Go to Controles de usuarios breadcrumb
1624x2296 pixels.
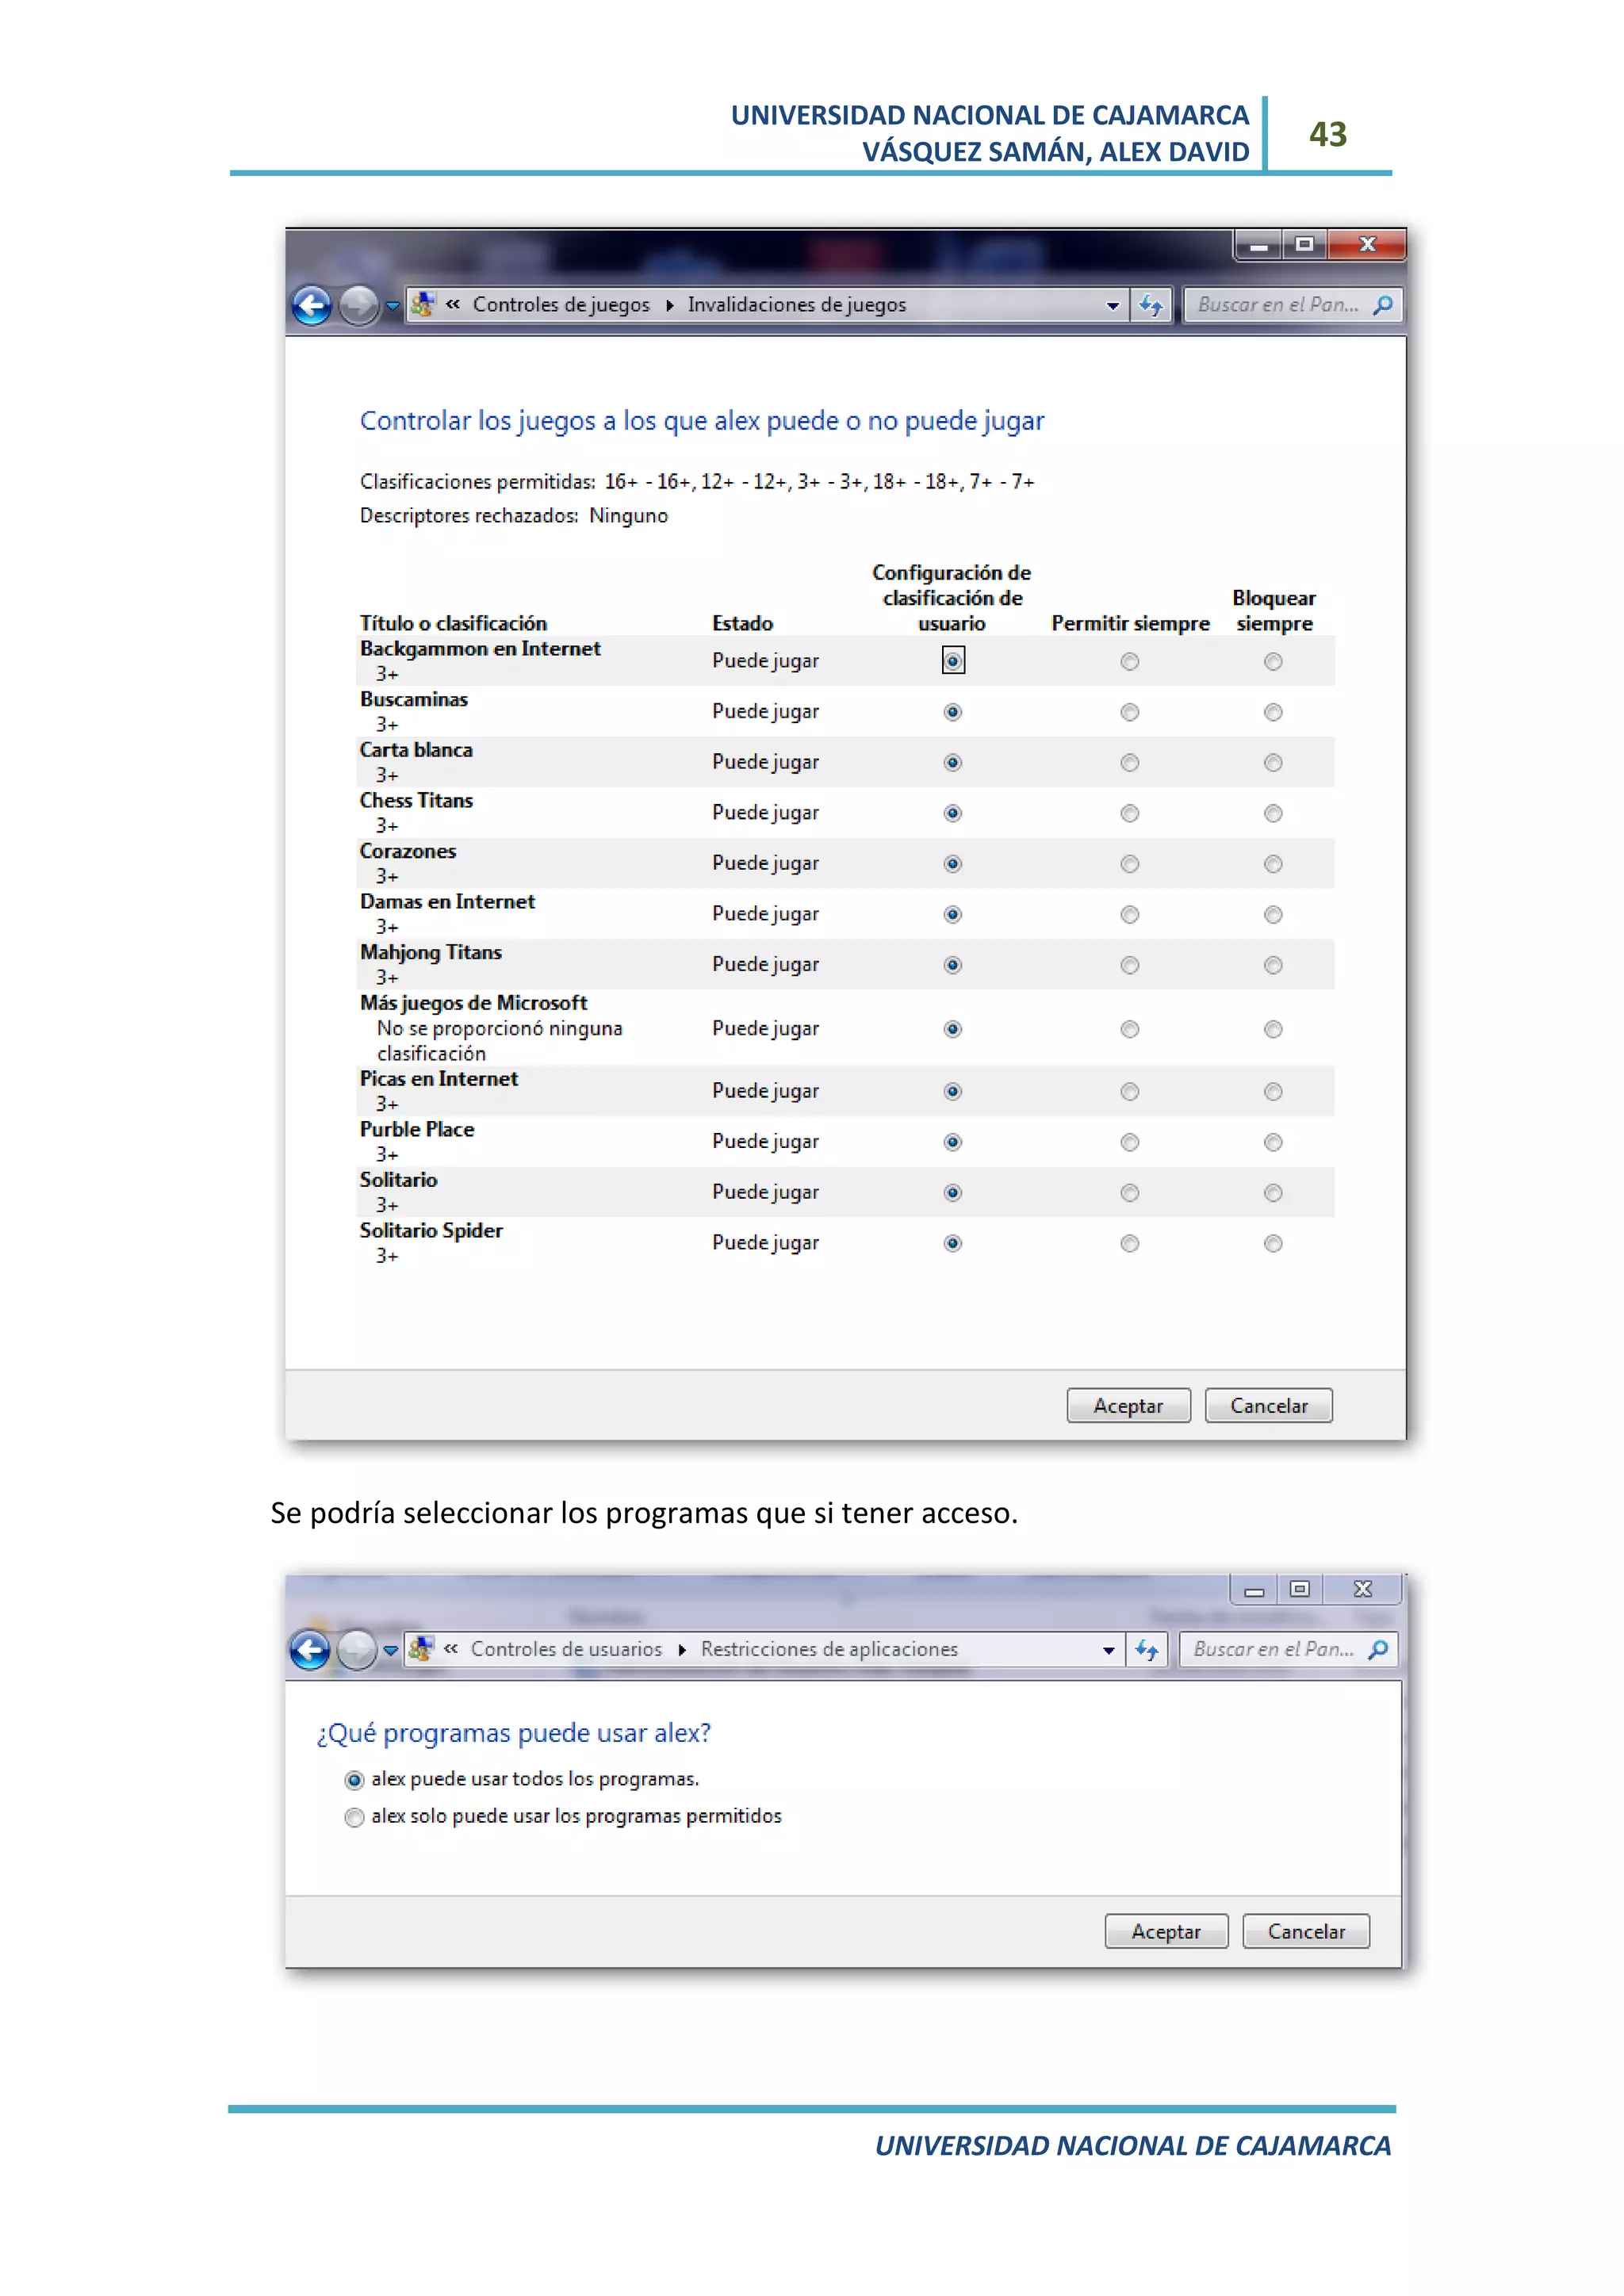(566, 1649)
